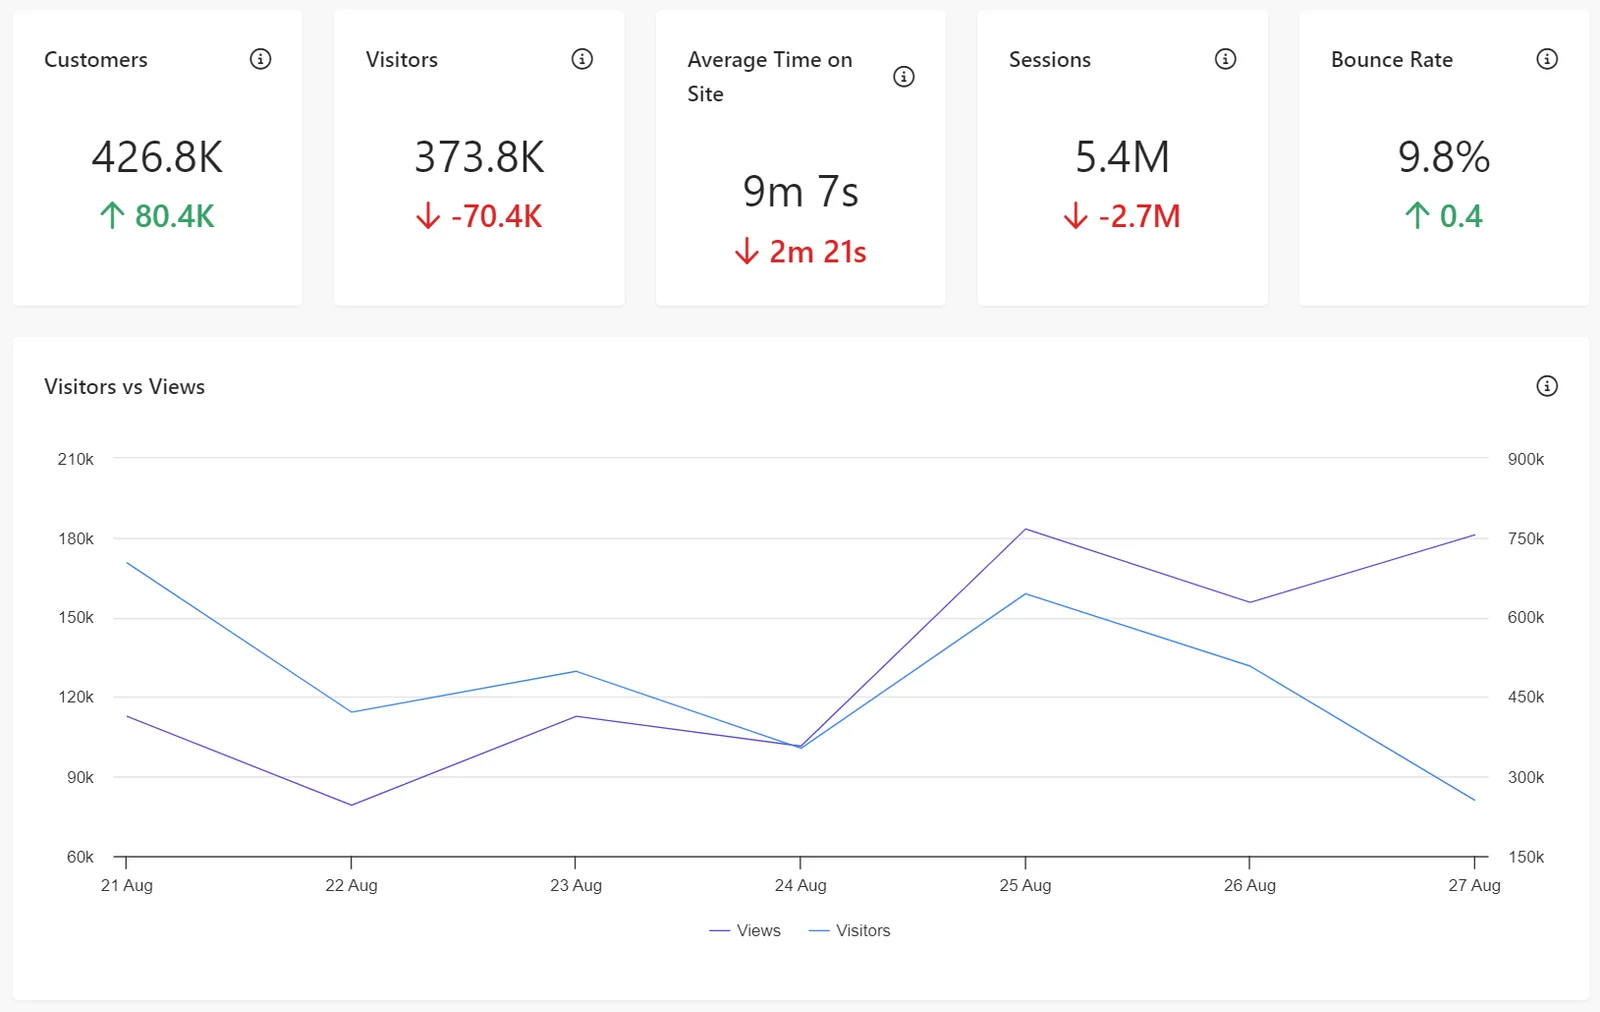
Task: Click the Customers card title
Action: [x=96, y=60]
